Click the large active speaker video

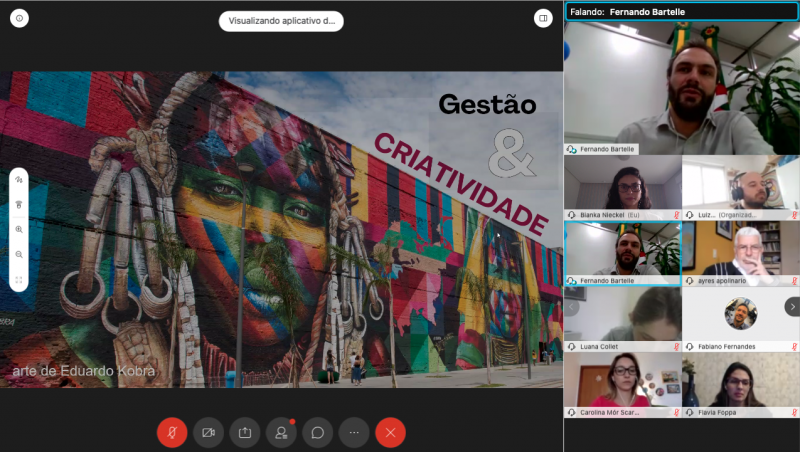pos(682,88)
